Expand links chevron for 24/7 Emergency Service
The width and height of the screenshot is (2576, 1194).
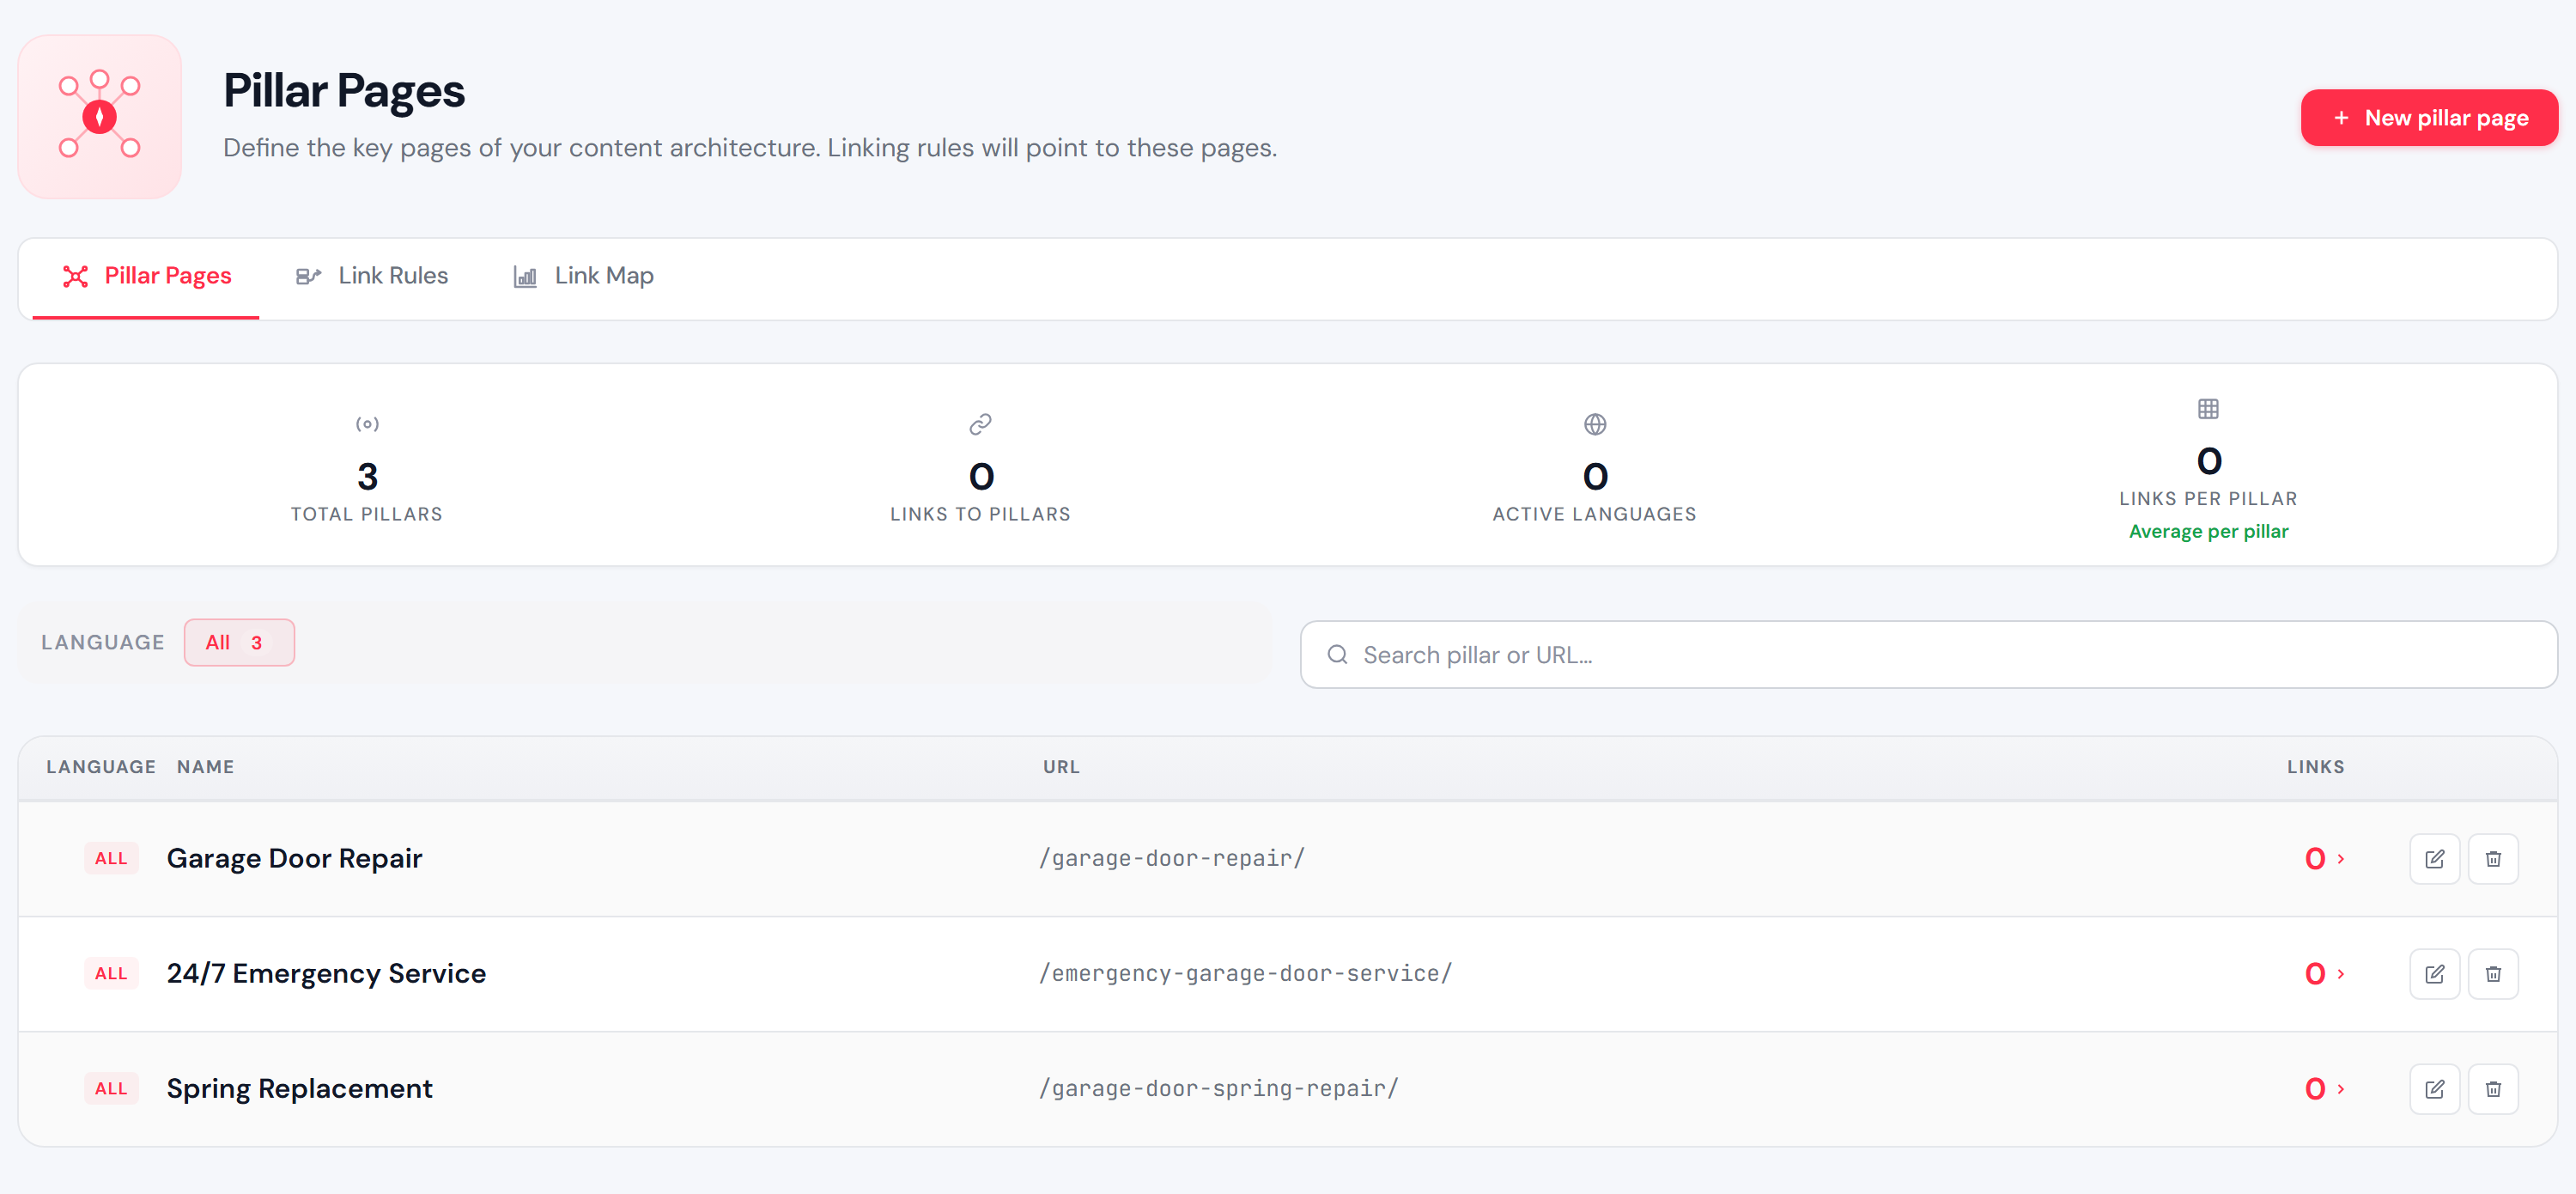pos(2341,974)
